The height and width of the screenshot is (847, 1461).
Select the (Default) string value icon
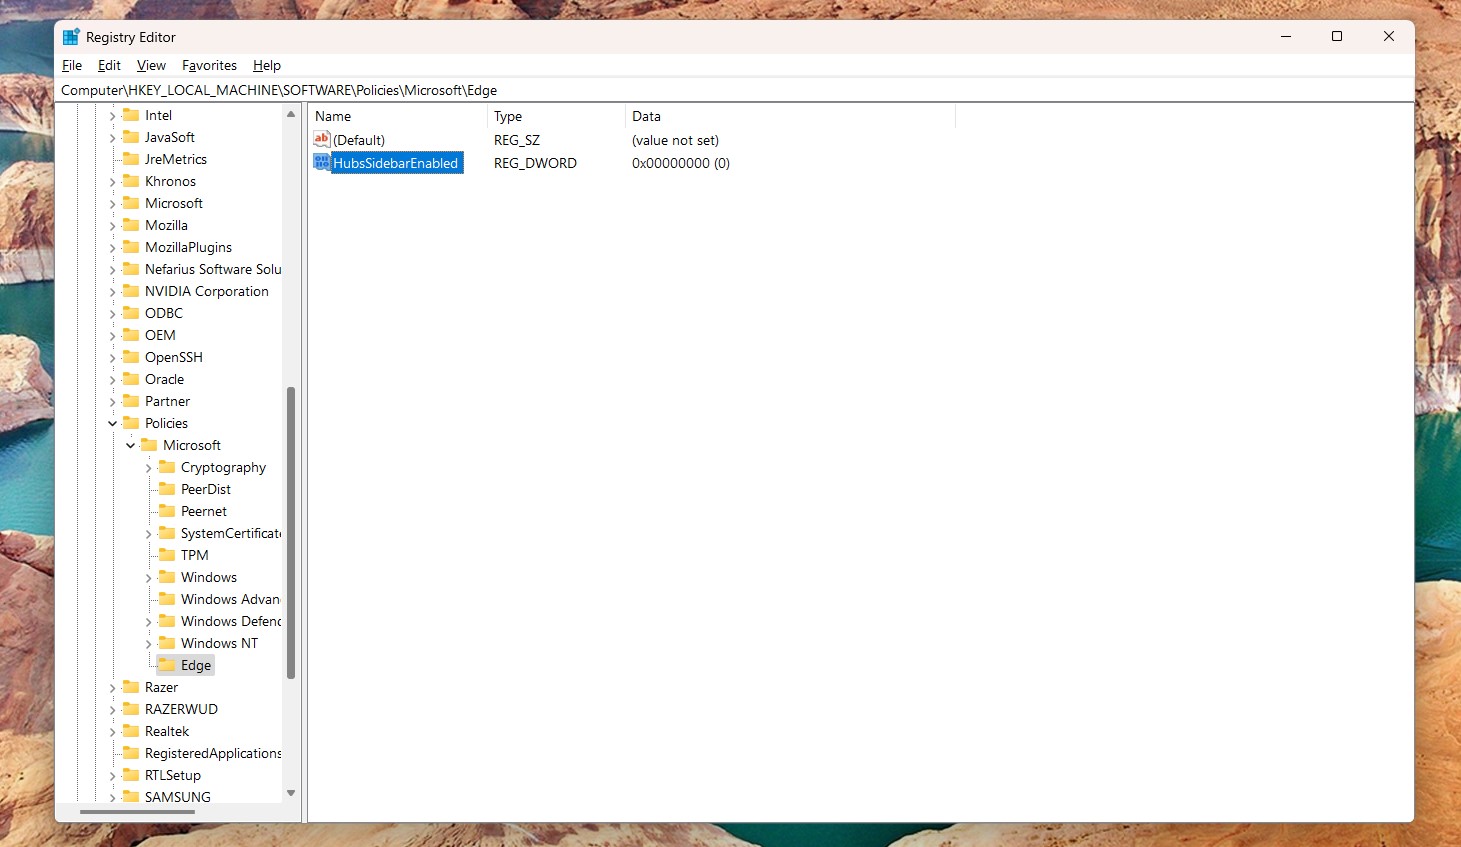point(322,139)
